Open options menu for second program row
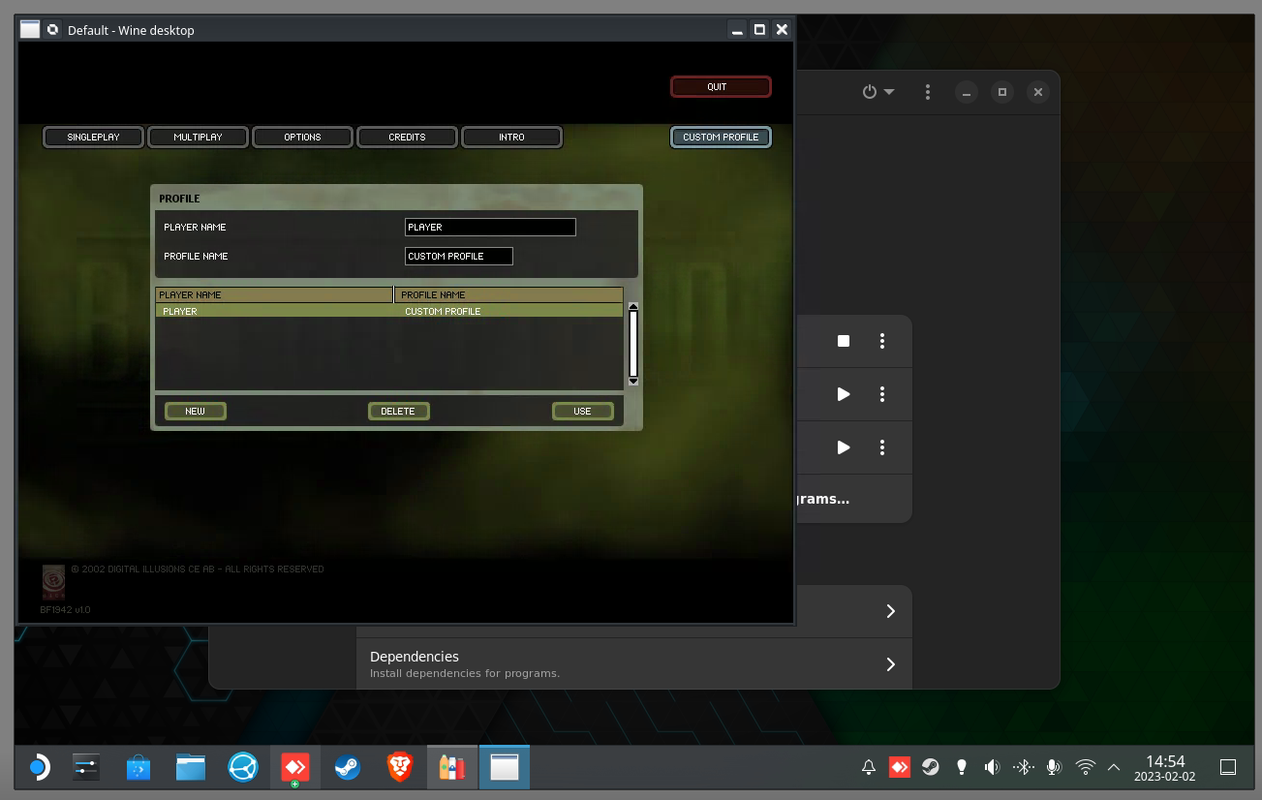 pos(882,394)
